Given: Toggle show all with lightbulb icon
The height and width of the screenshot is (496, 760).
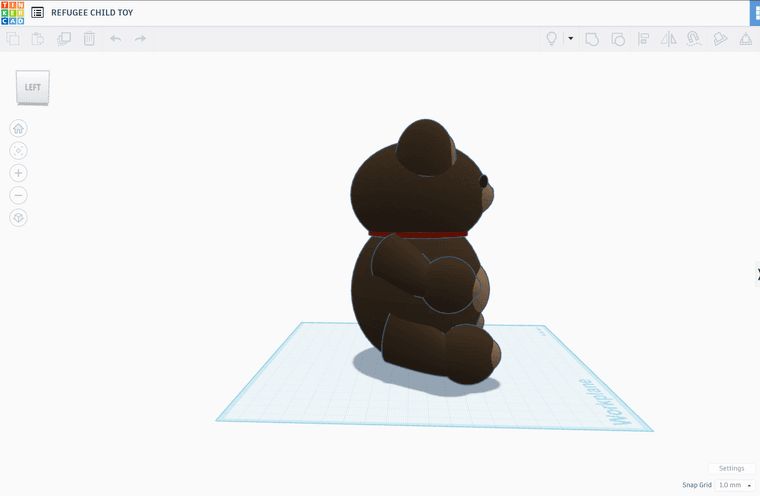Looking at the screenshot, I should point(552,39).
